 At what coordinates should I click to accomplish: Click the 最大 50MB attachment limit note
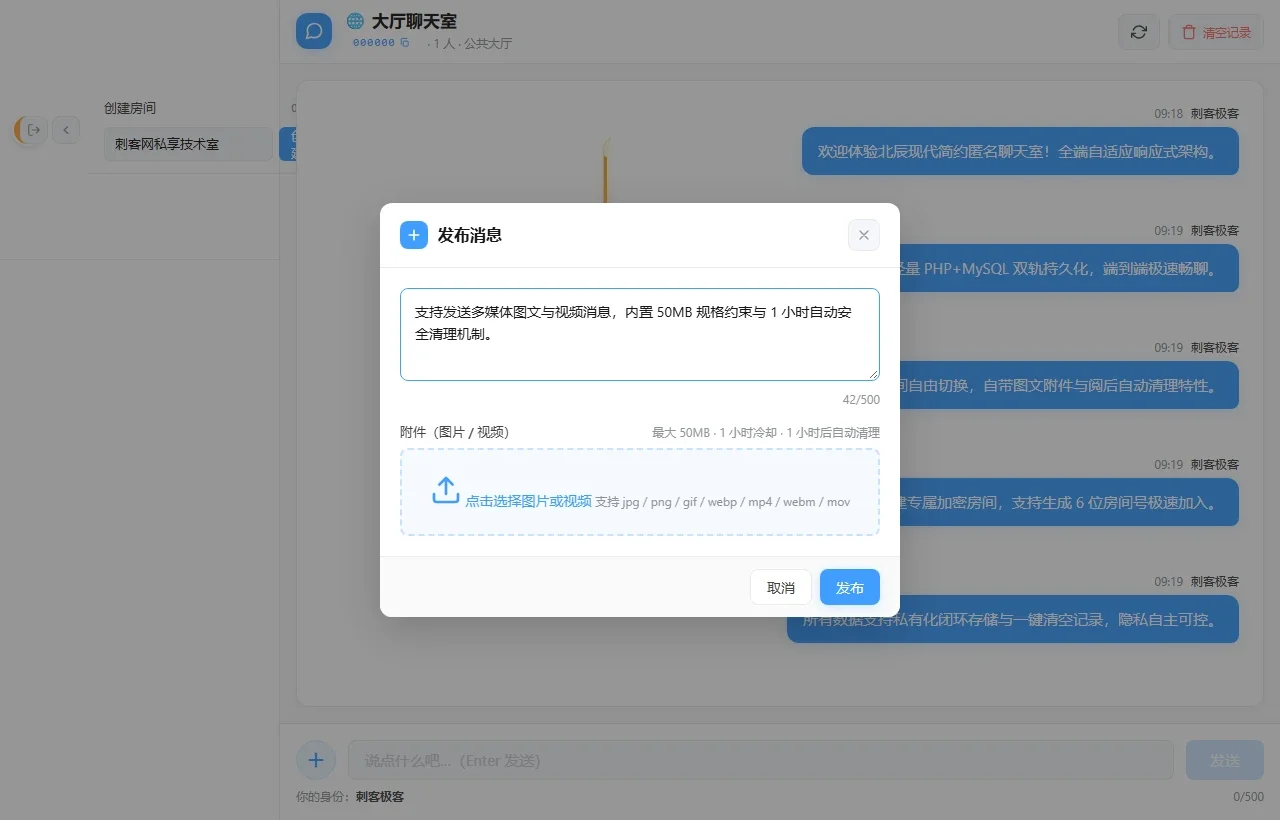[x=766, y=433]
